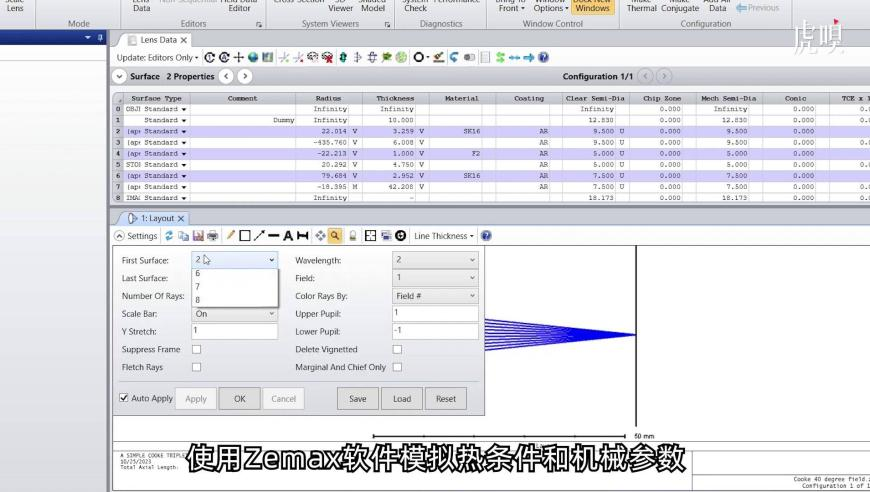This screenshot has width=870, height=492.
Task: Click the blue curved undo arrow icon in Lens Data
Action: click(x=454, y=57)
